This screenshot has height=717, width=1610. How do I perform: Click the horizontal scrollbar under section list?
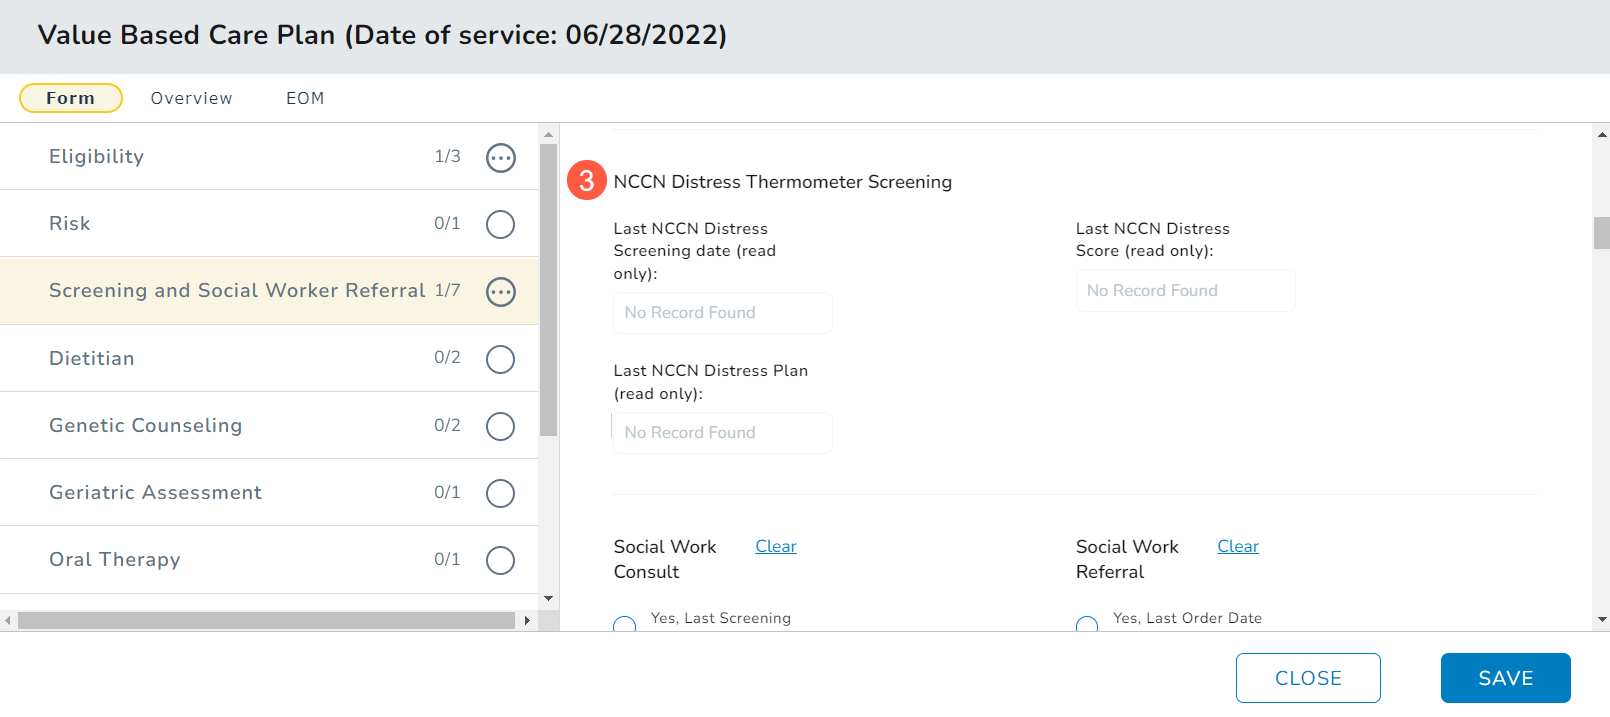click(x=266, y=621)
